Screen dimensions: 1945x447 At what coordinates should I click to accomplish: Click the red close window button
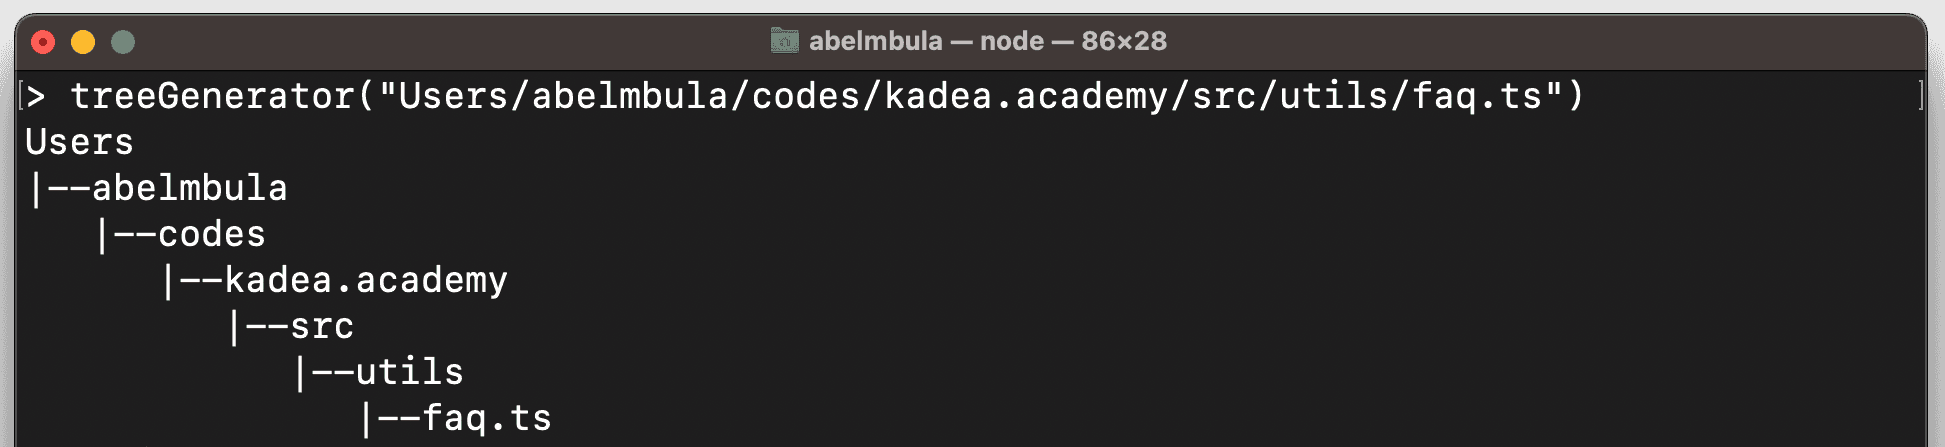click(x=43, y=42)
